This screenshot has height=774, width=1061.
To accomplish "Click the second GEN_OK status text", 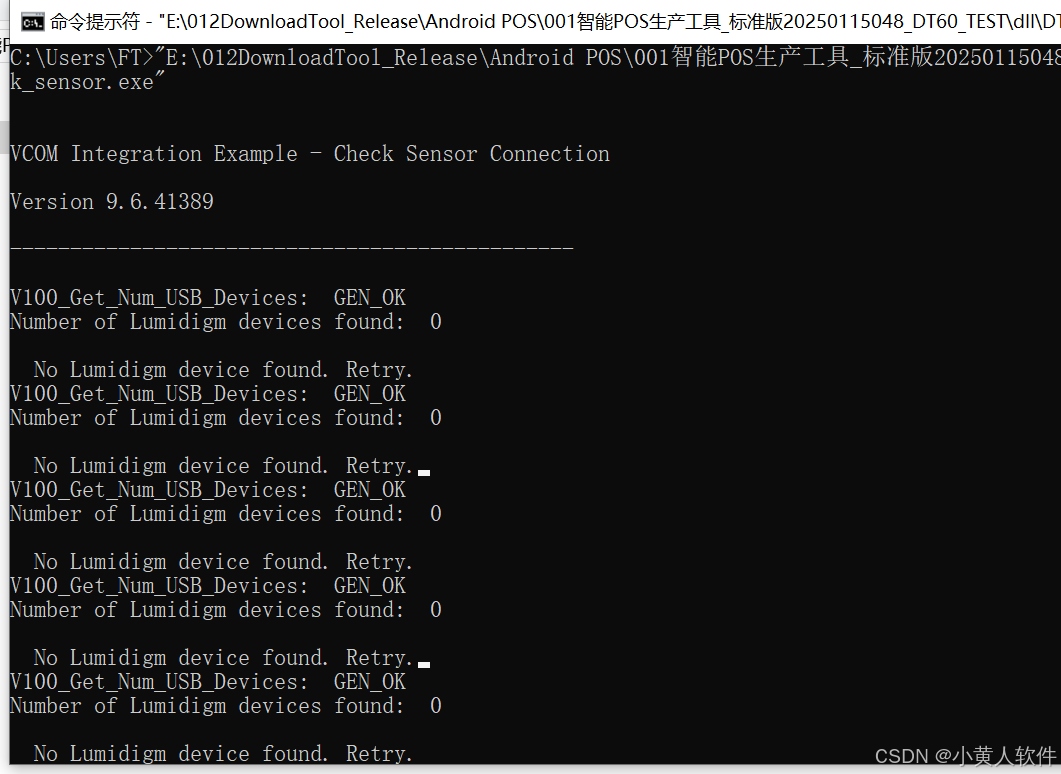I will point(369,393).
